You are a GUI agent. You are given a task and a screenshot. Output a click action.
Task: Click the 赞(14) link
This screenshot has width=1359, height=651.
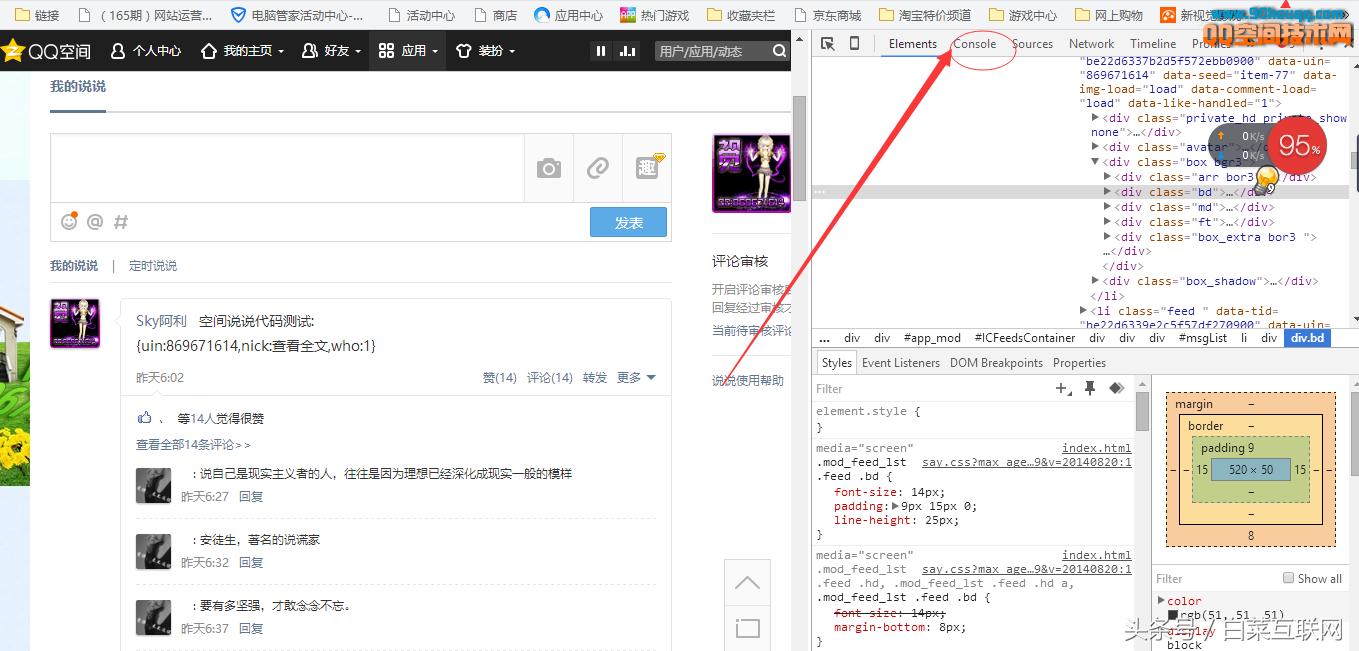pyautogui.click(x=500, y=377)
